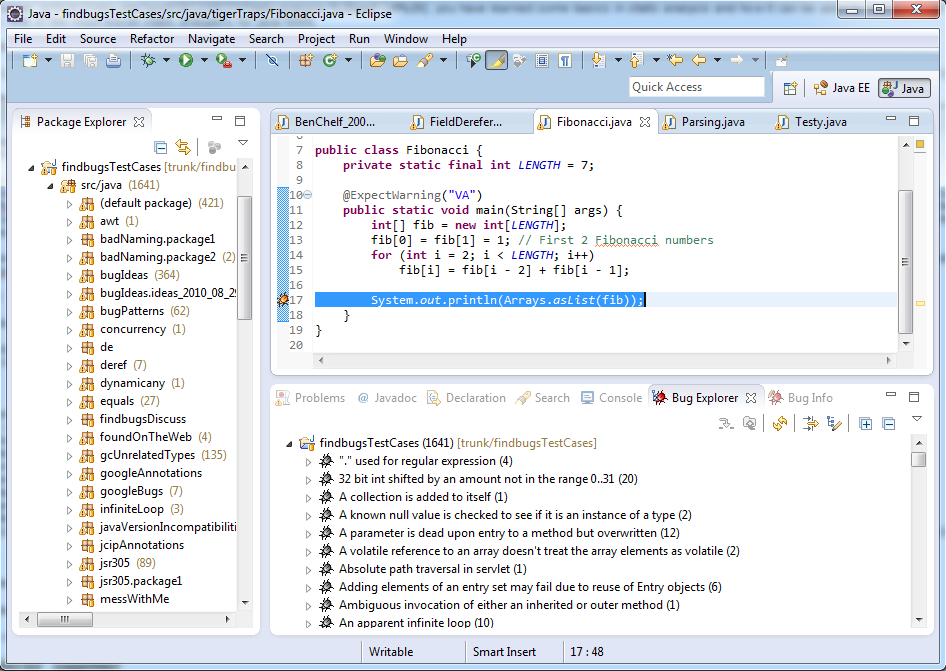The width and height of the screenshot is (946, 671).
Task: Click the Open Perspective icon
Action: 790,88
